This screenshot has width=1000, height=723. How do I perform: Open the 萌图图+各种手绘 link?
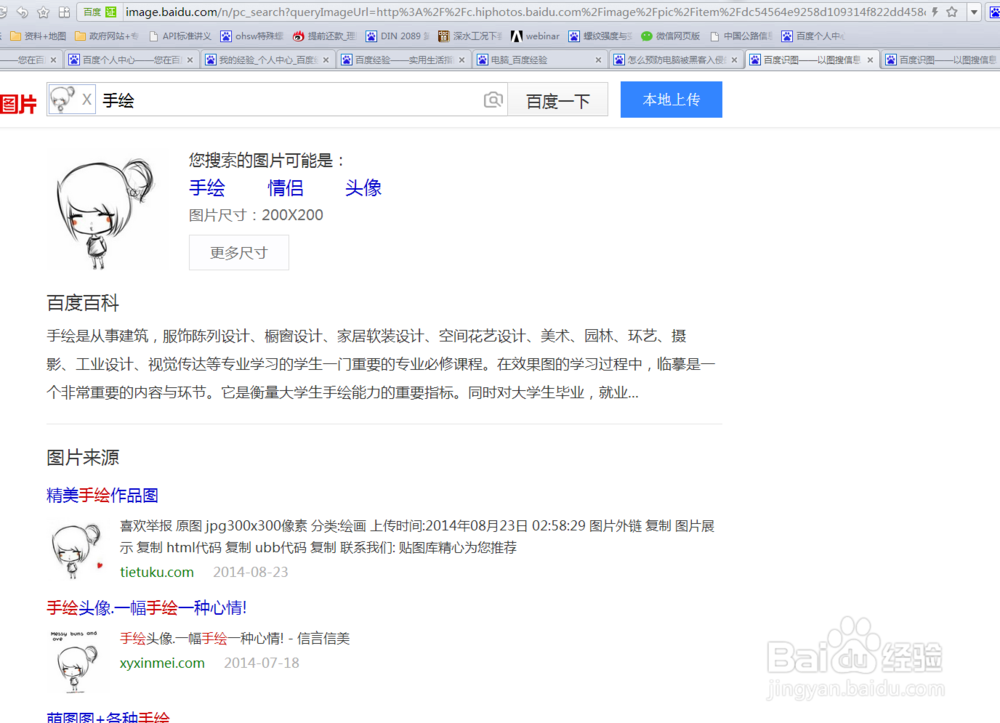tap(108, 717)
